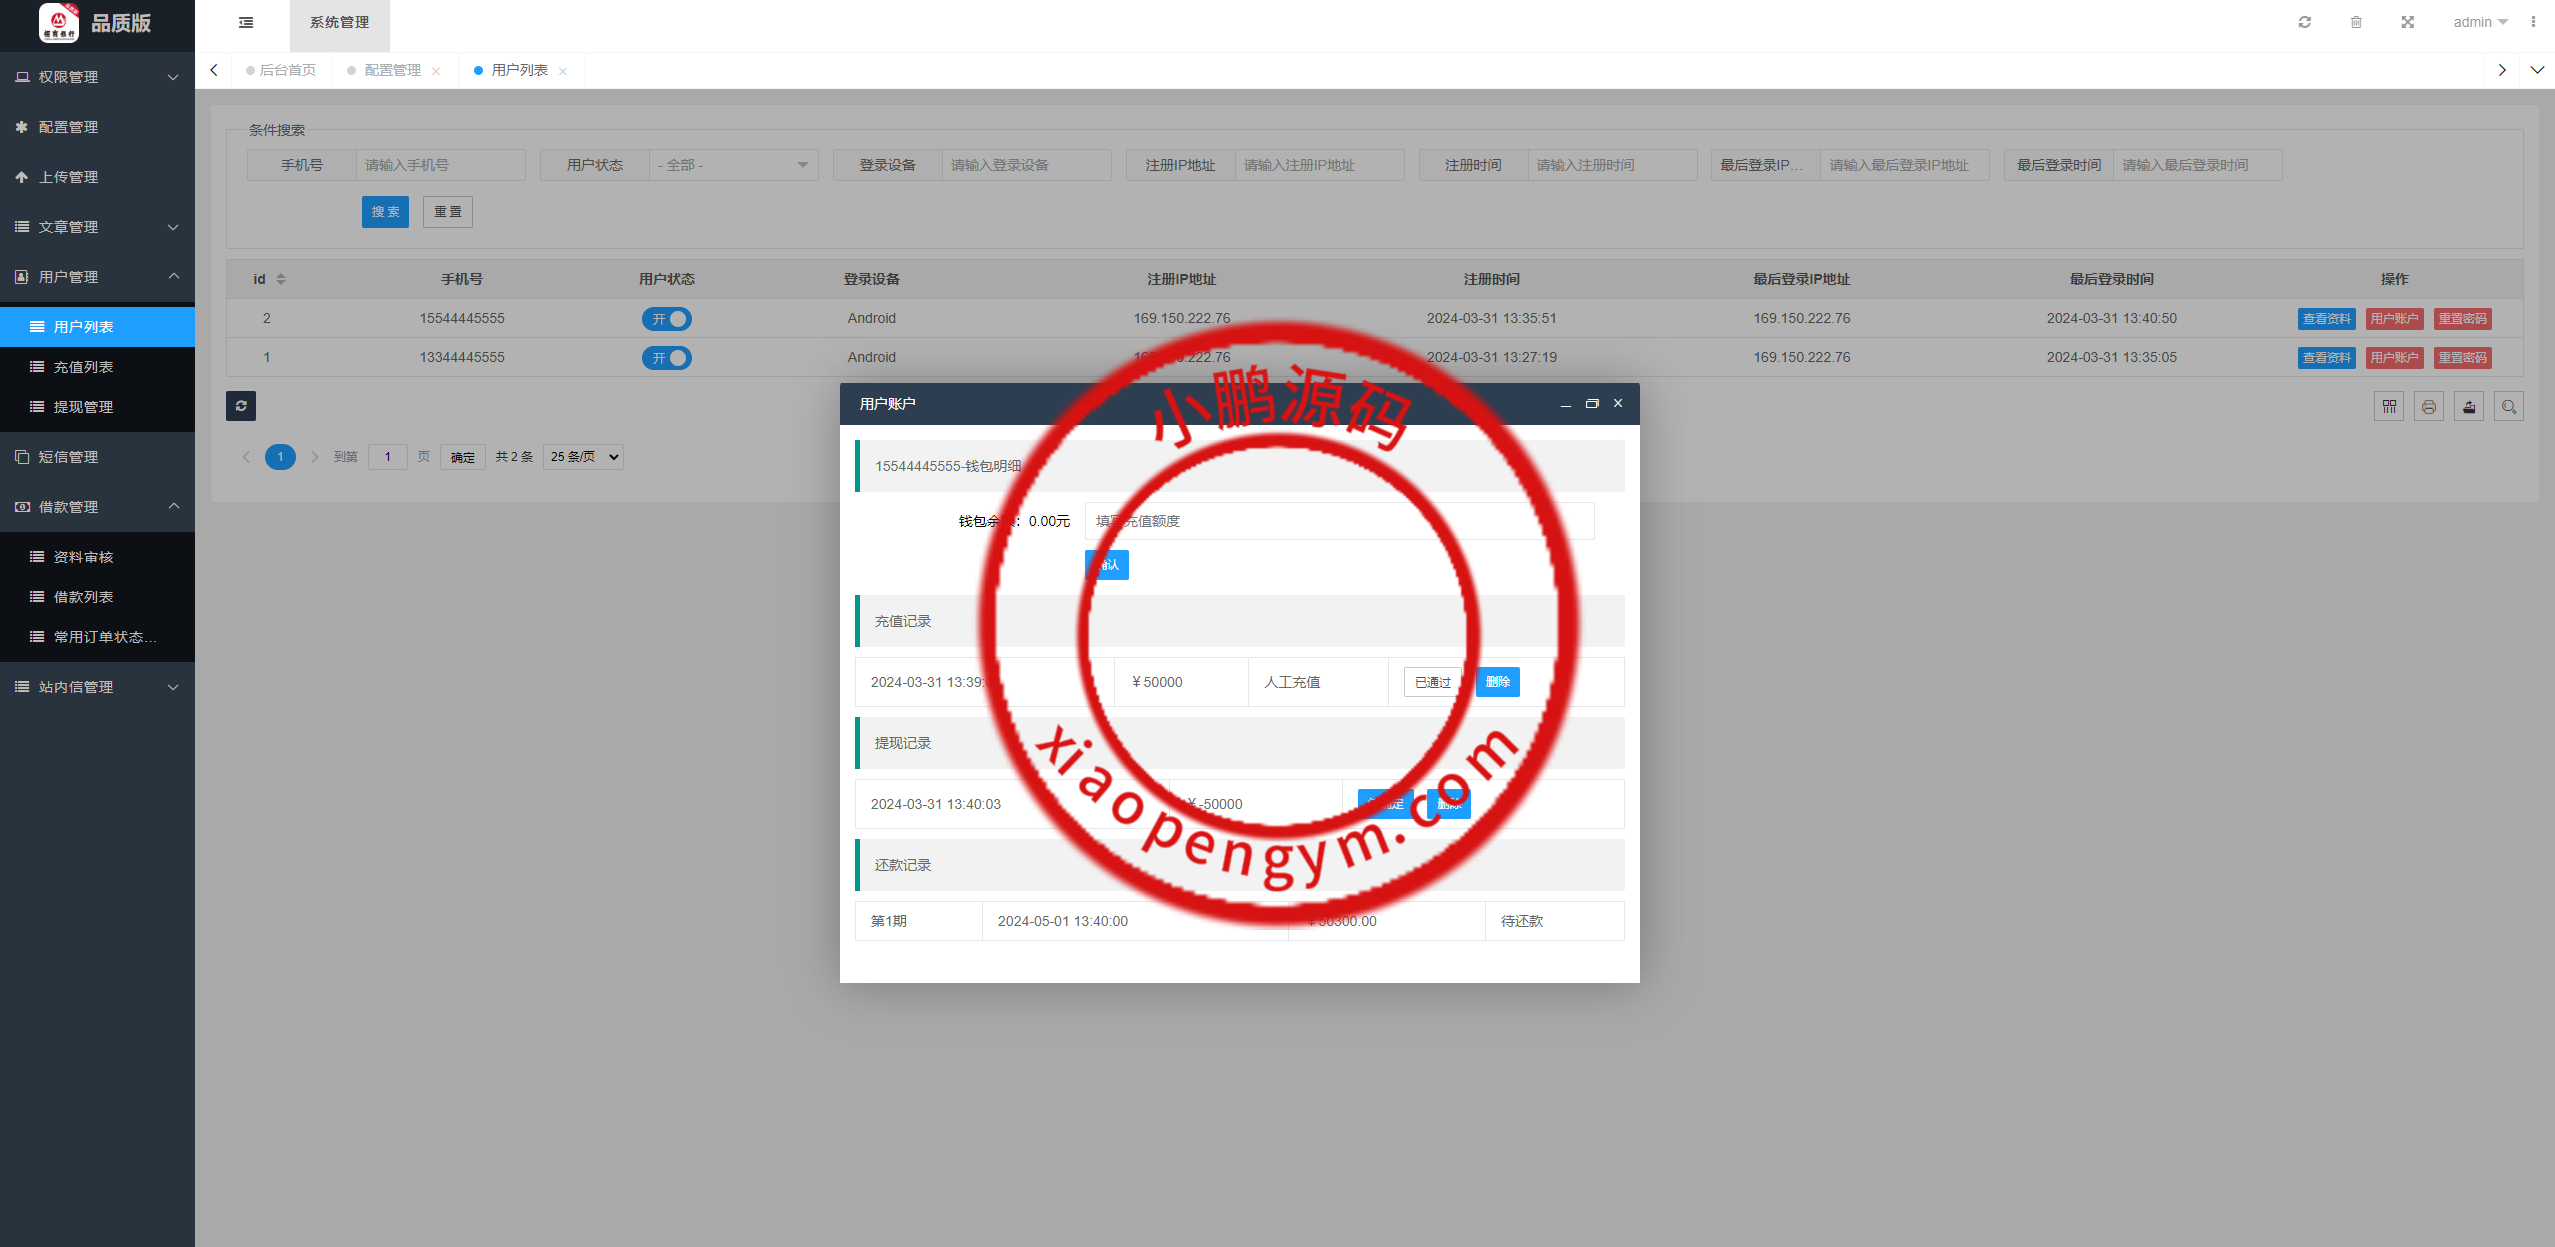Click the export table icon
This screenshot has height=1247, width=2555.
tap(2468, 406)
